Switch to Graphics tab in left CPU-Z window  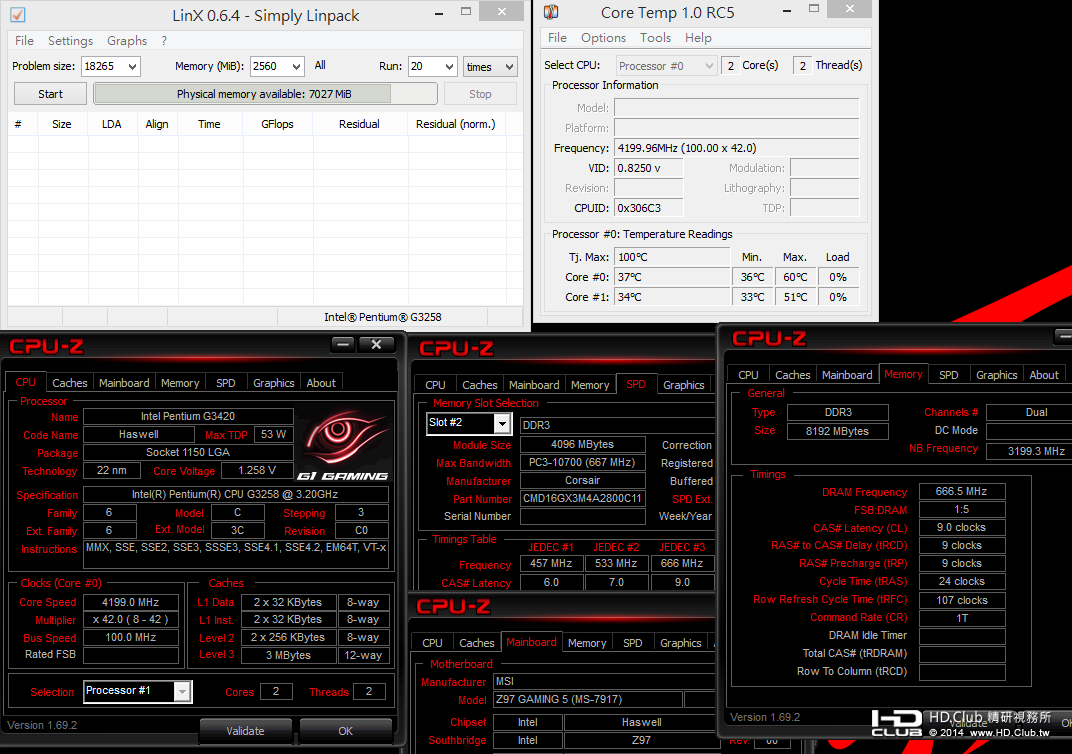[273, 383]
